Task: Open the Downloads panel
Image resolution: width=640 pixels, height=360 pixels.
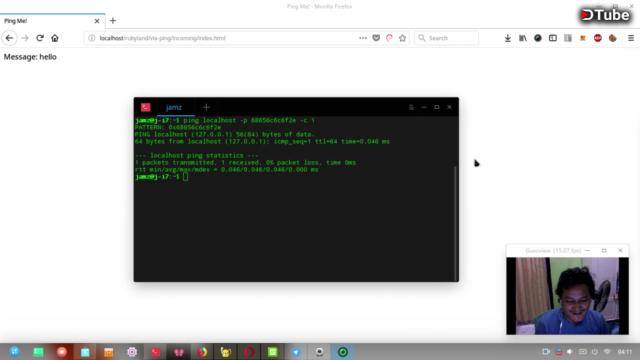Action: coord(508,38)
